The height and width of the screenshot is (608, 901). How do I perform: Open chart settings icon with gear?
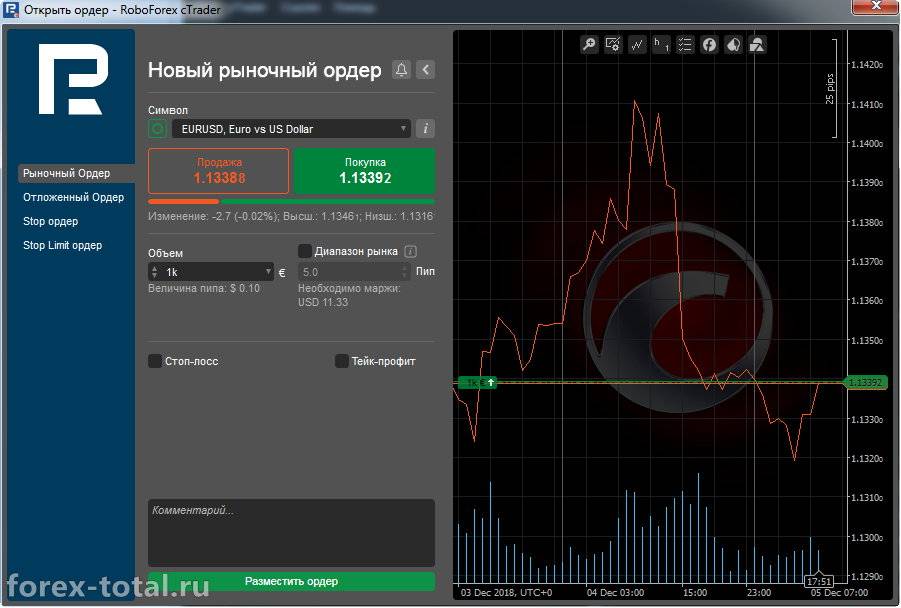pos(613,44)
